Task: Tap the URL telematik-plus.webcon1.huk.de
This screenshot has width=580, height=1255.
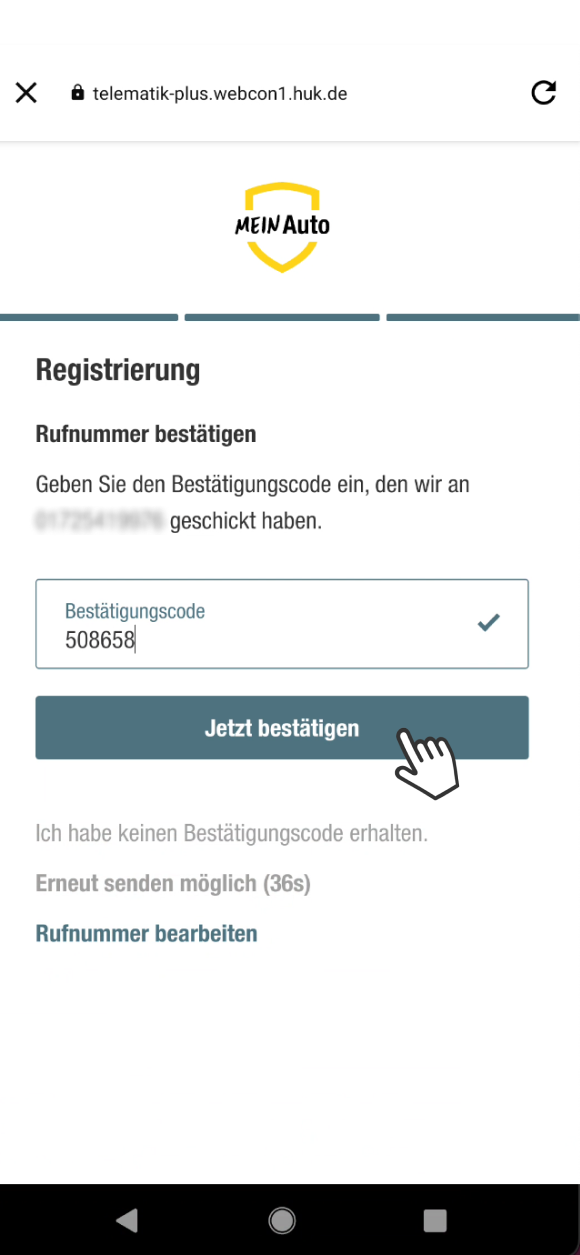Action: click(220, 93)
